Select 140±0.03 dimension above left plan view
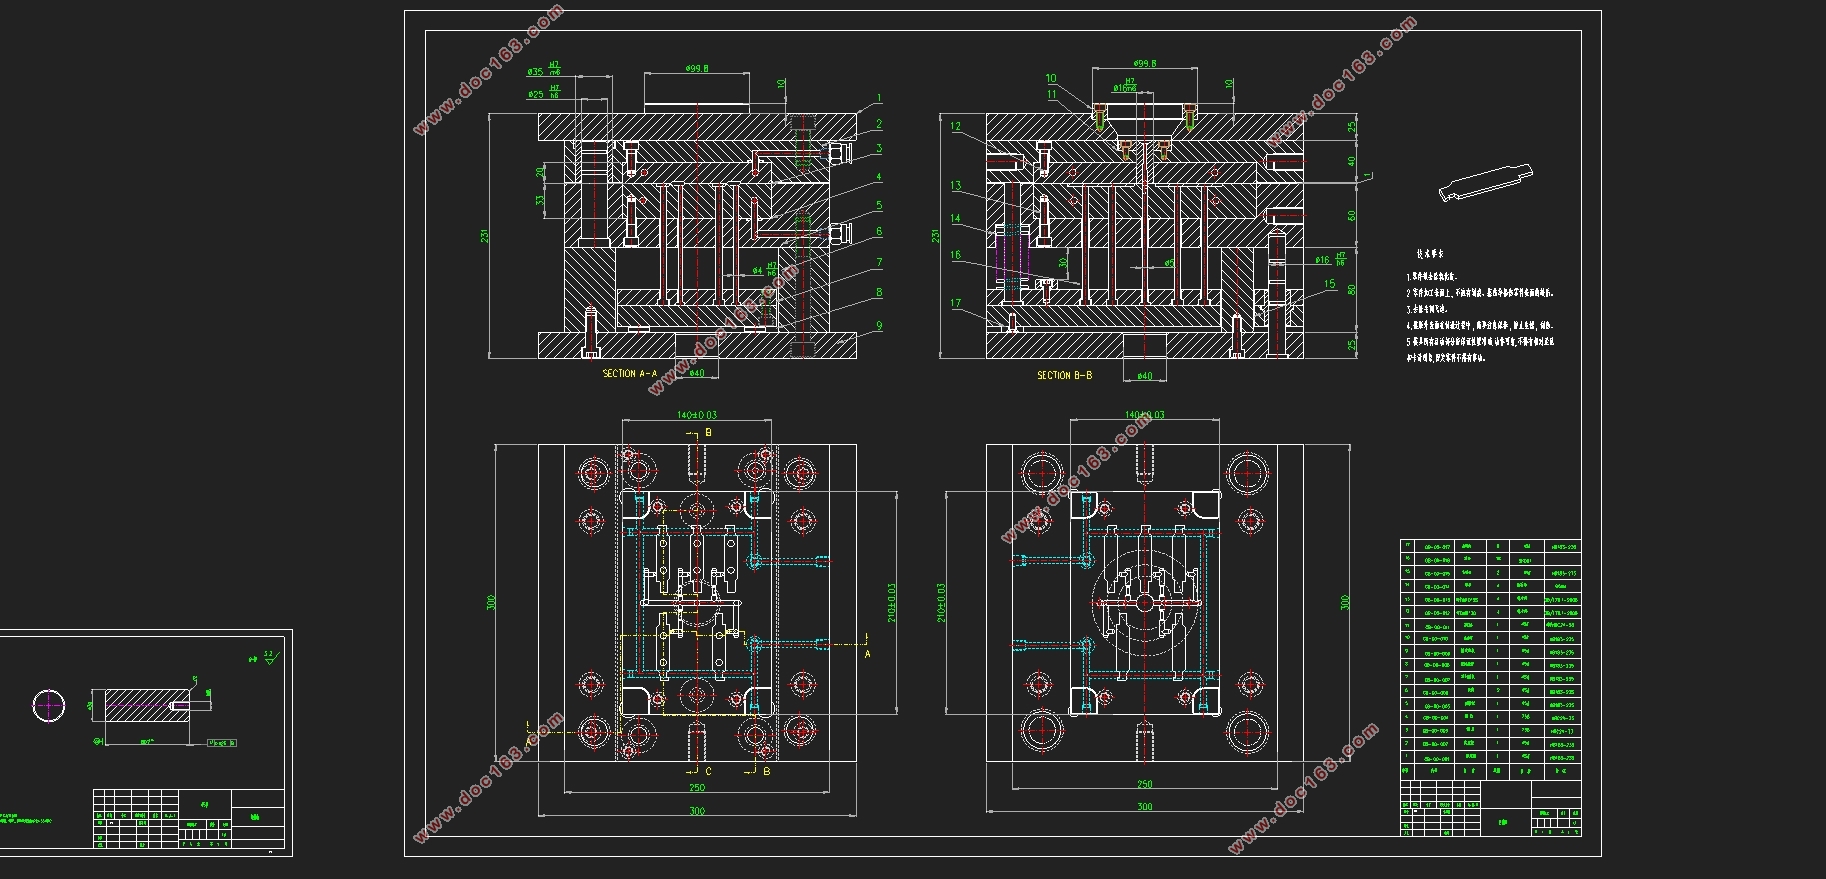 click(697, 414)
